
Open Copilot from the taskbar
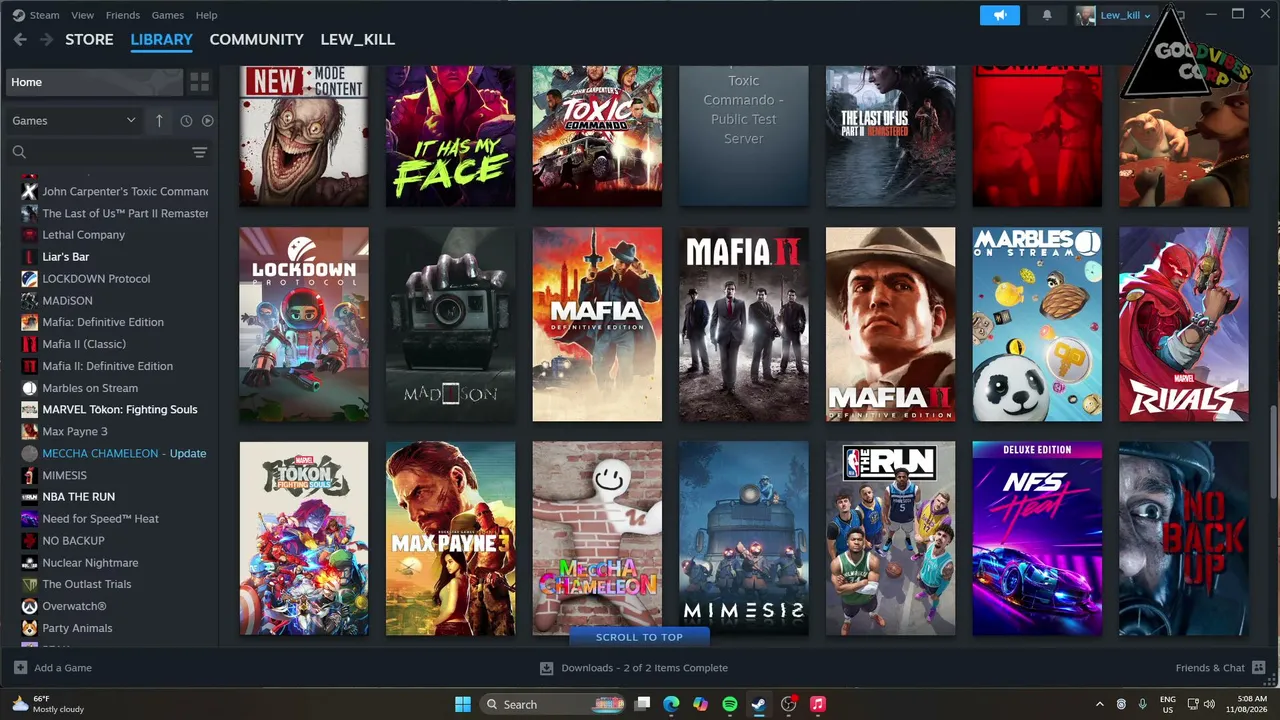pos(701,704)
